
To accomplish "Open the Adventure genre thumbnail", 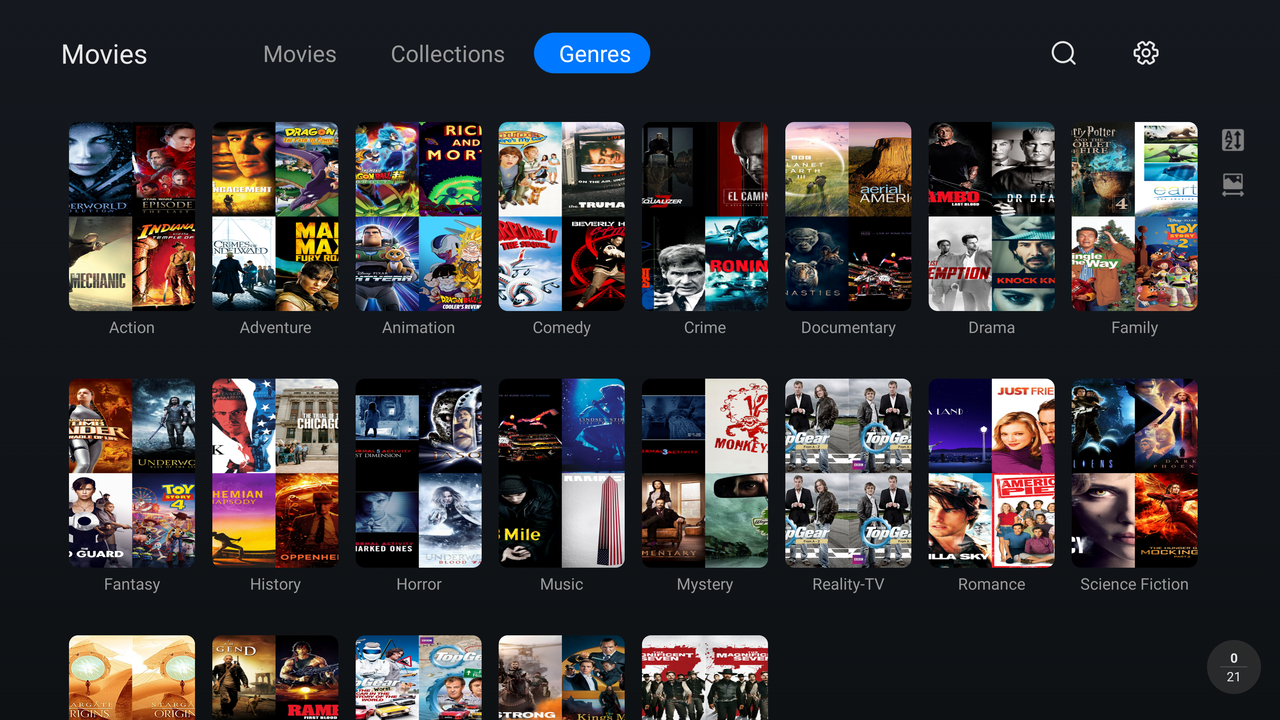I will (275, 216).
